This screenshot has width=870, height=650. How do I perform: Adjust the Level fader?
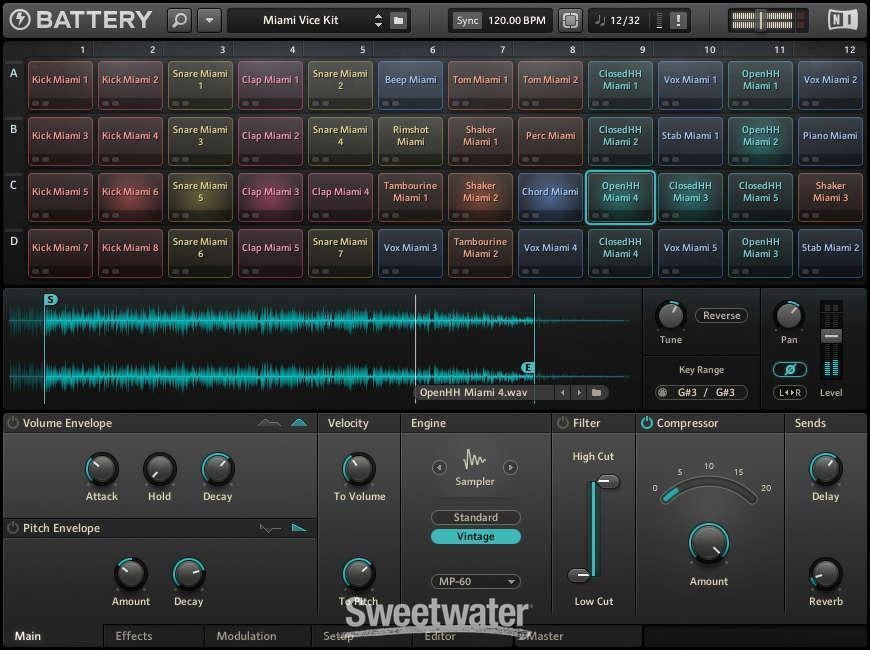(831, 336)
